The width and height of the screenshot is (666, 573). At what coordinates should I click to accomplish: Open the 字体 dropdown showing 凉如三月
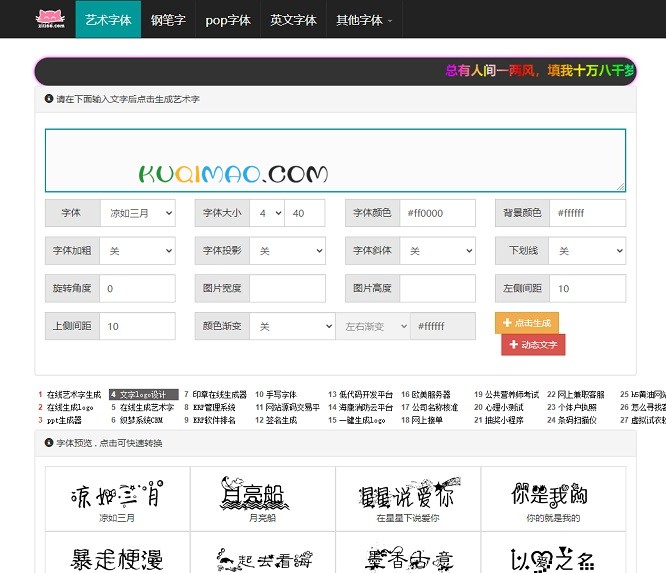pos(138,213)
